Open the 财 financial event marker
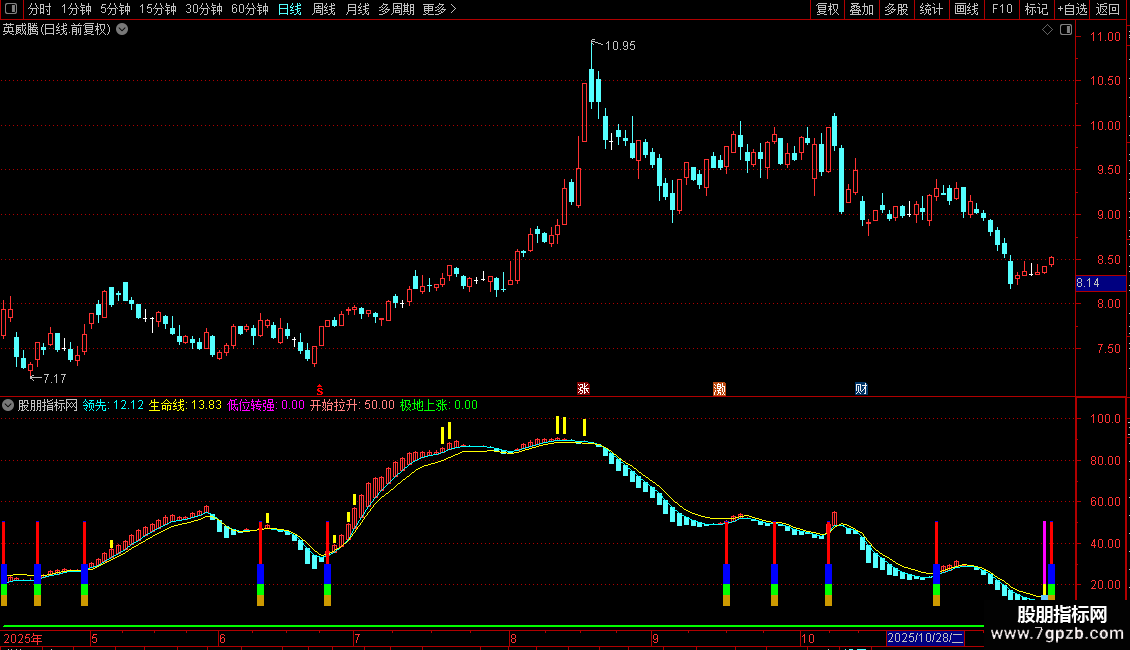1130x650 pixels. click(x=861, y=389)
